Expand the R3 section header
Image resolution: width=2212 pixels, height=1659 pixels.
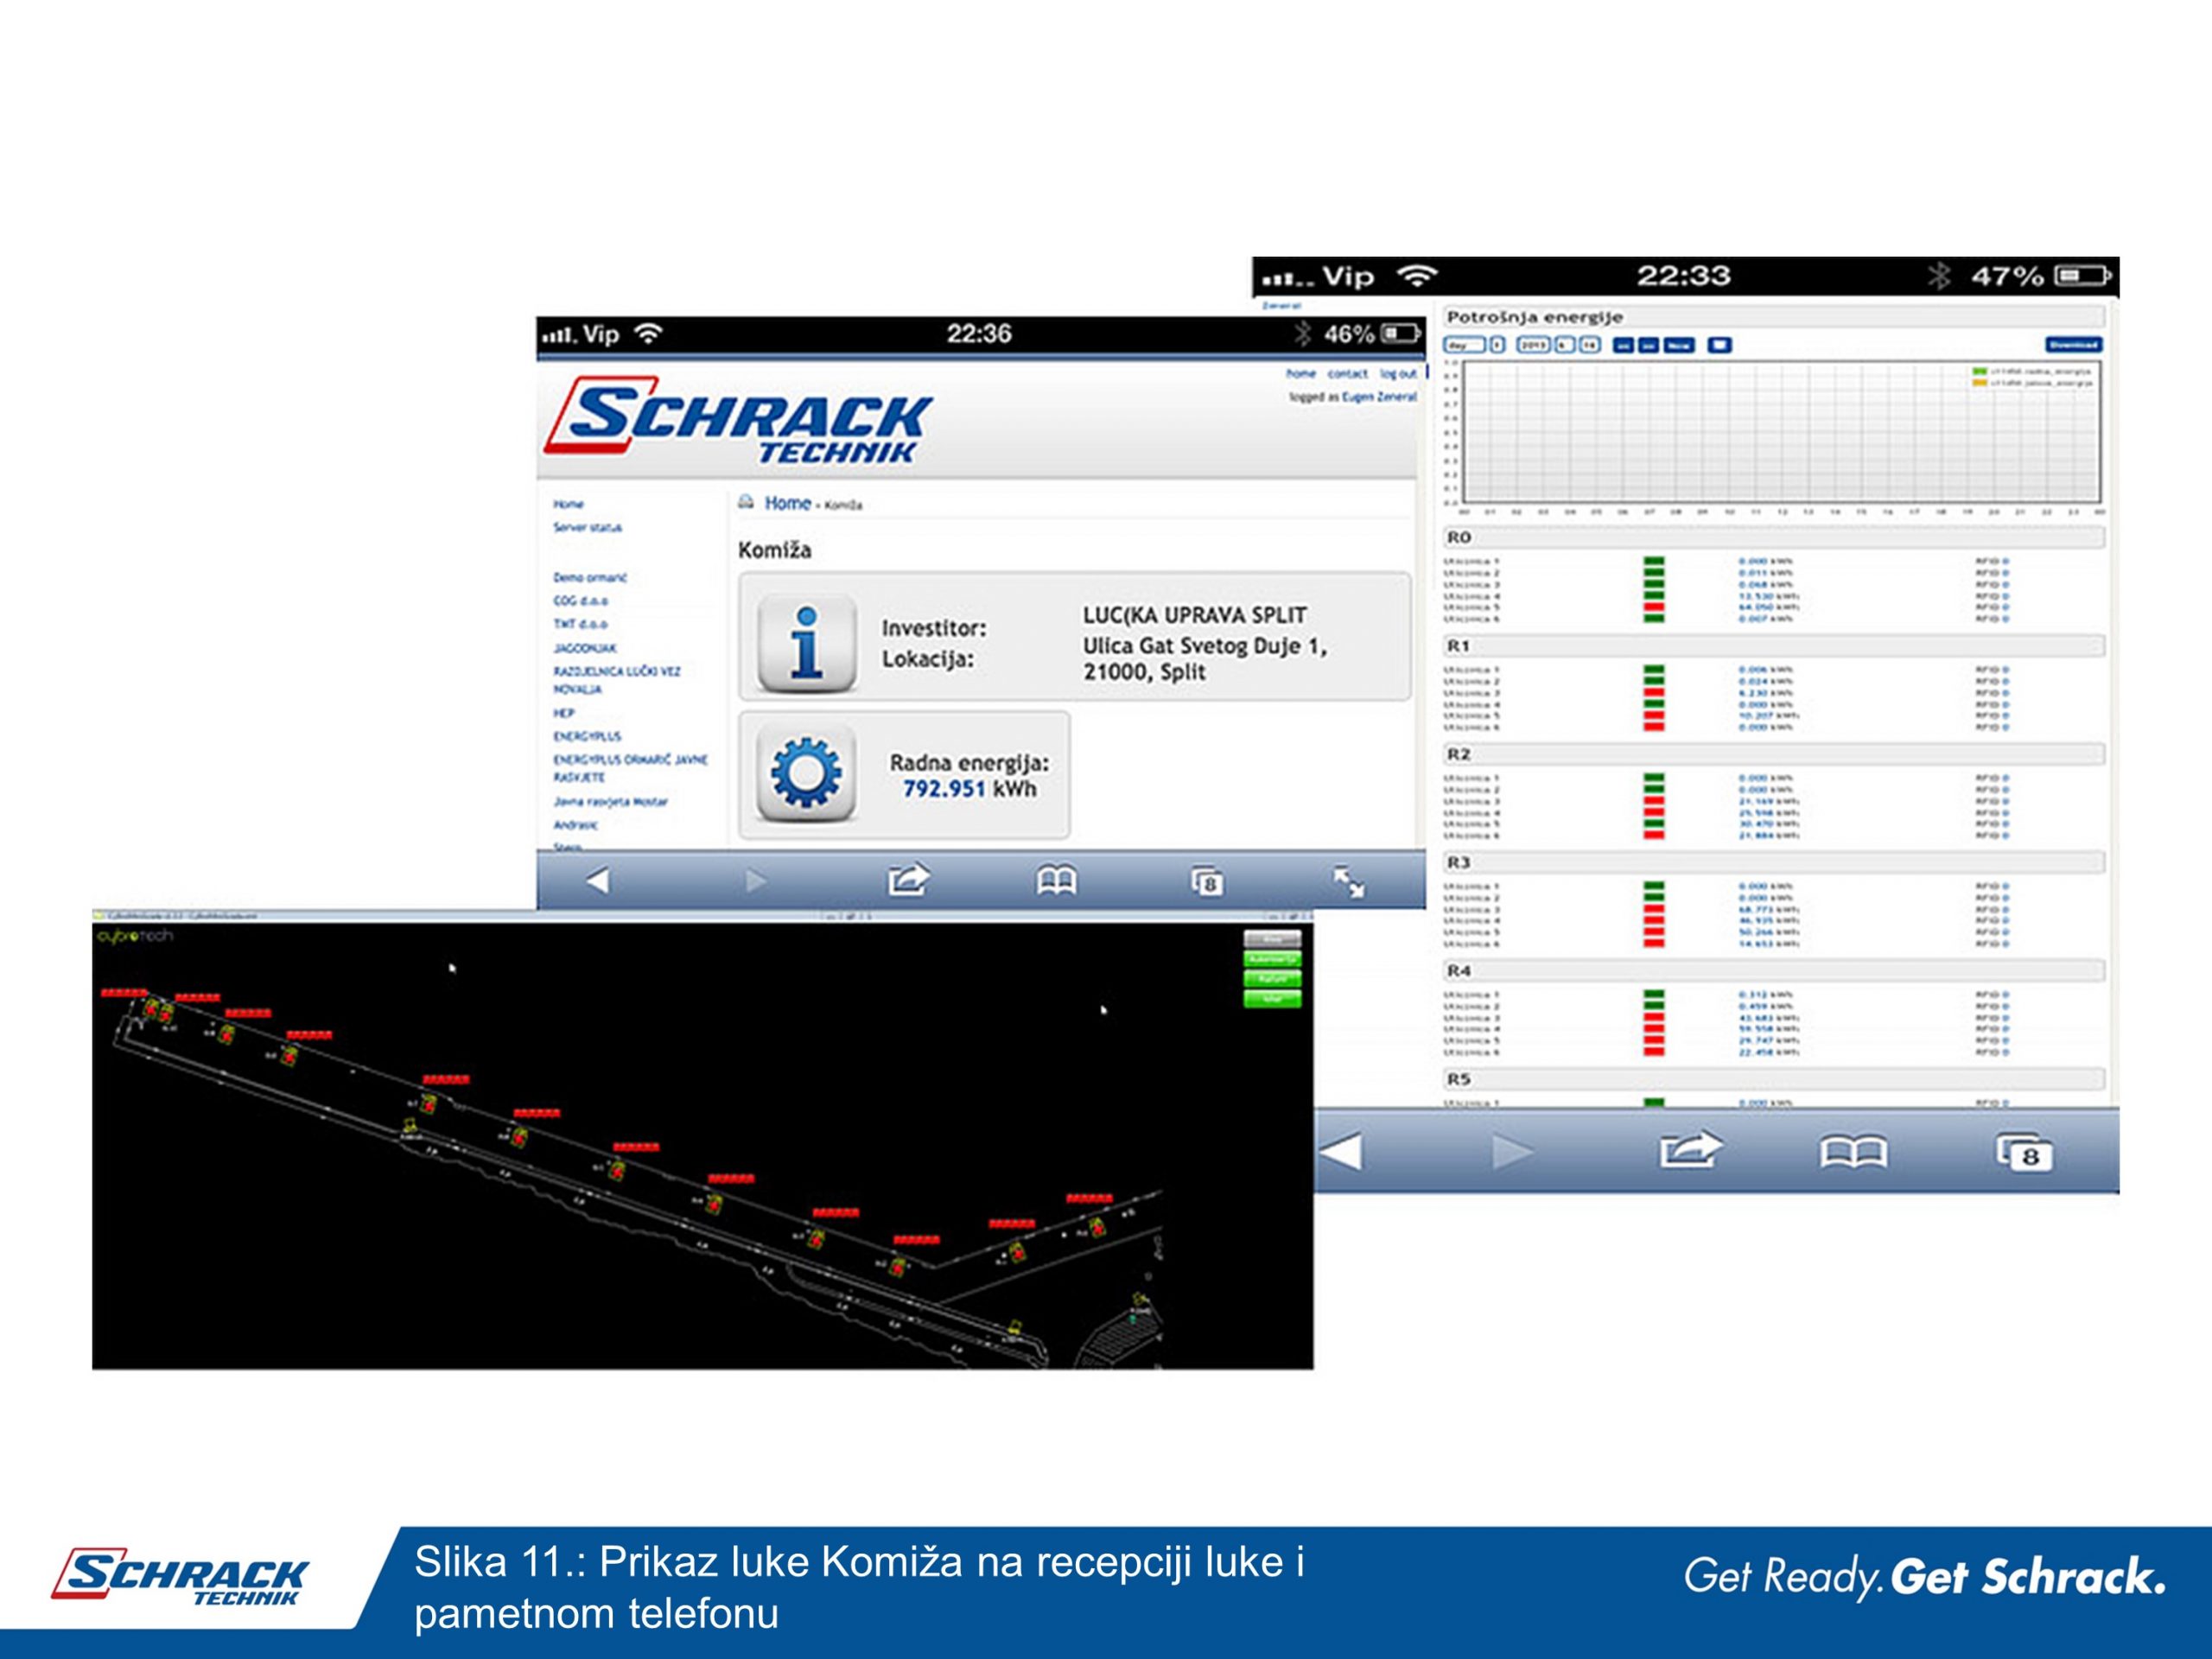pyautogui.click(x=1774, y=862)
